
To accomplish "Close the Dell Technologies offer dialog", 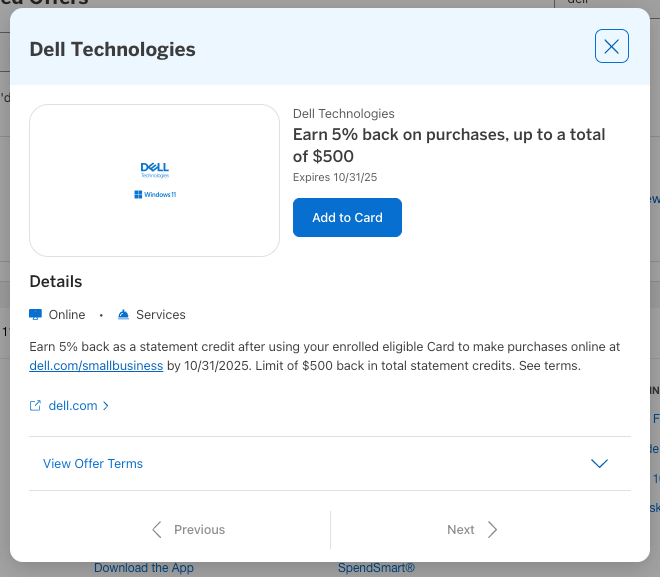I will click(611, 46).
